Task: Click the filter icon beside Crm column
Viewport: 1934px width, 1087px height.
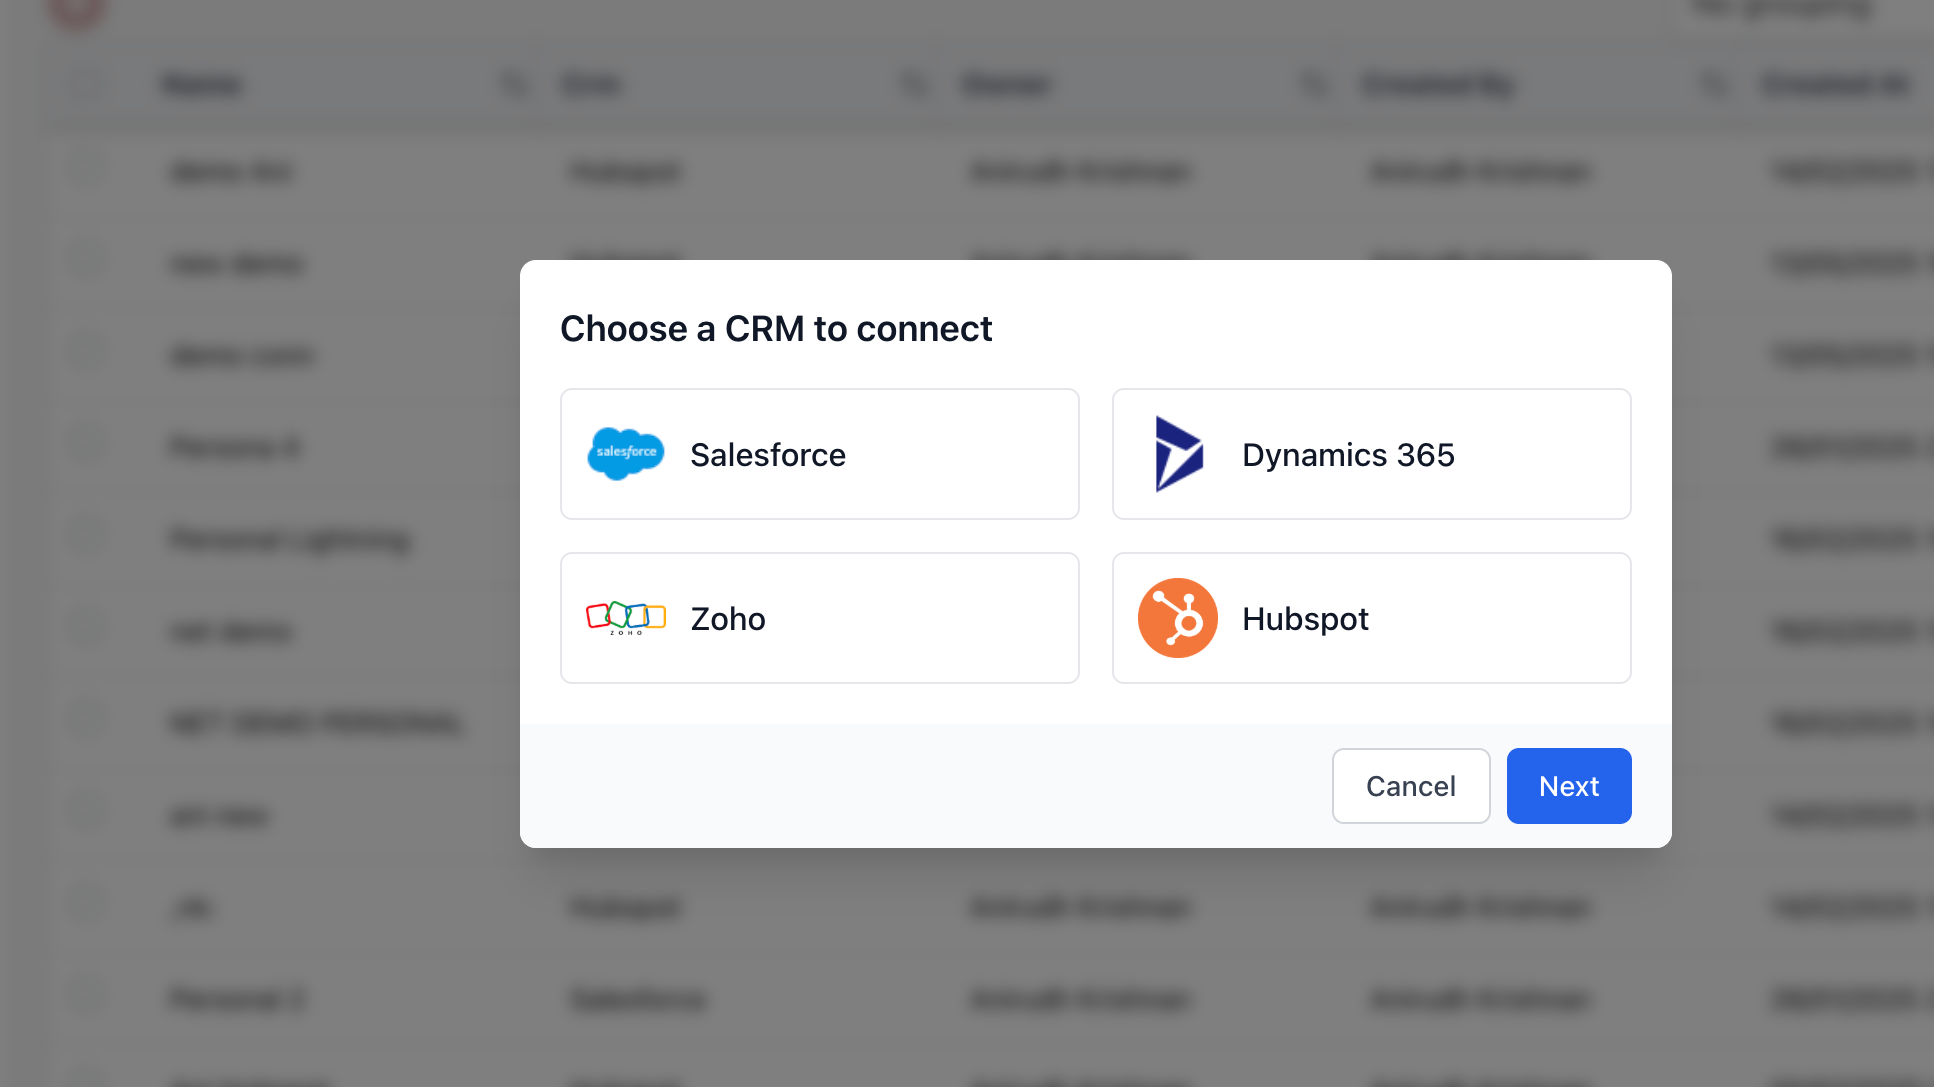Action: point(914,85)
